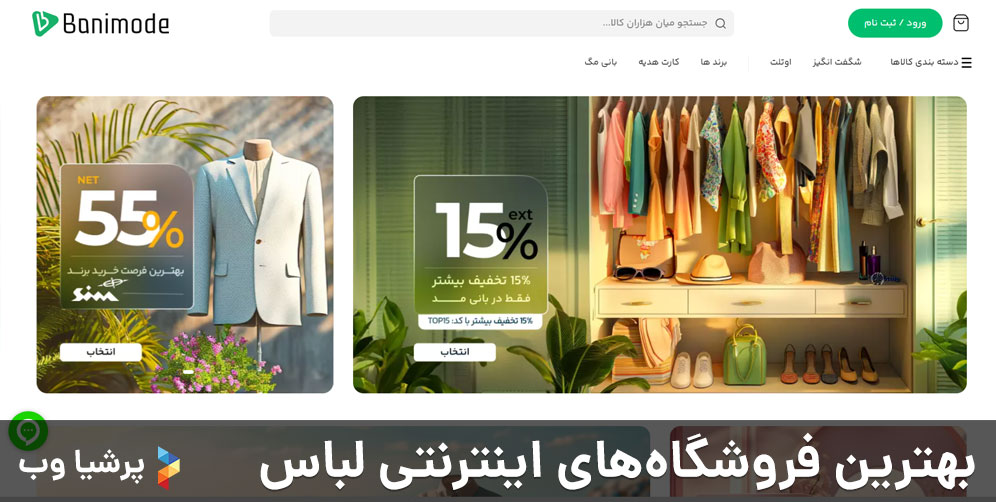
Task: Open the اوتلت menu item
Action: (x=781, y=62)
